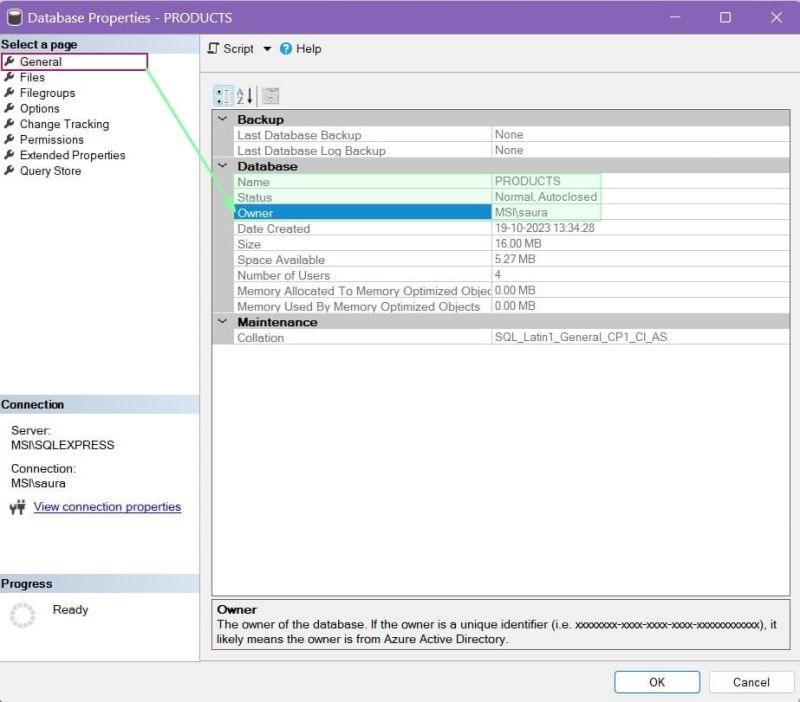Viewport: 800px width, 702px height.
Task: Open the Script dropdown arrow
Action: [x=266, y=48]
